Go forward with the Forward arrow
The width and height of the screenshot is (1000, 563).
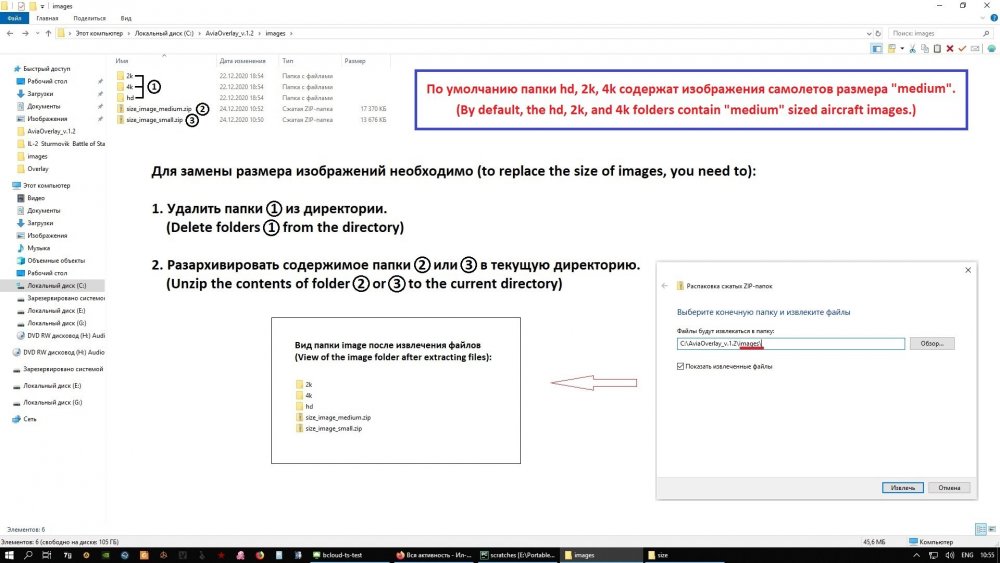pyautogui.click(x=25, y=33)
